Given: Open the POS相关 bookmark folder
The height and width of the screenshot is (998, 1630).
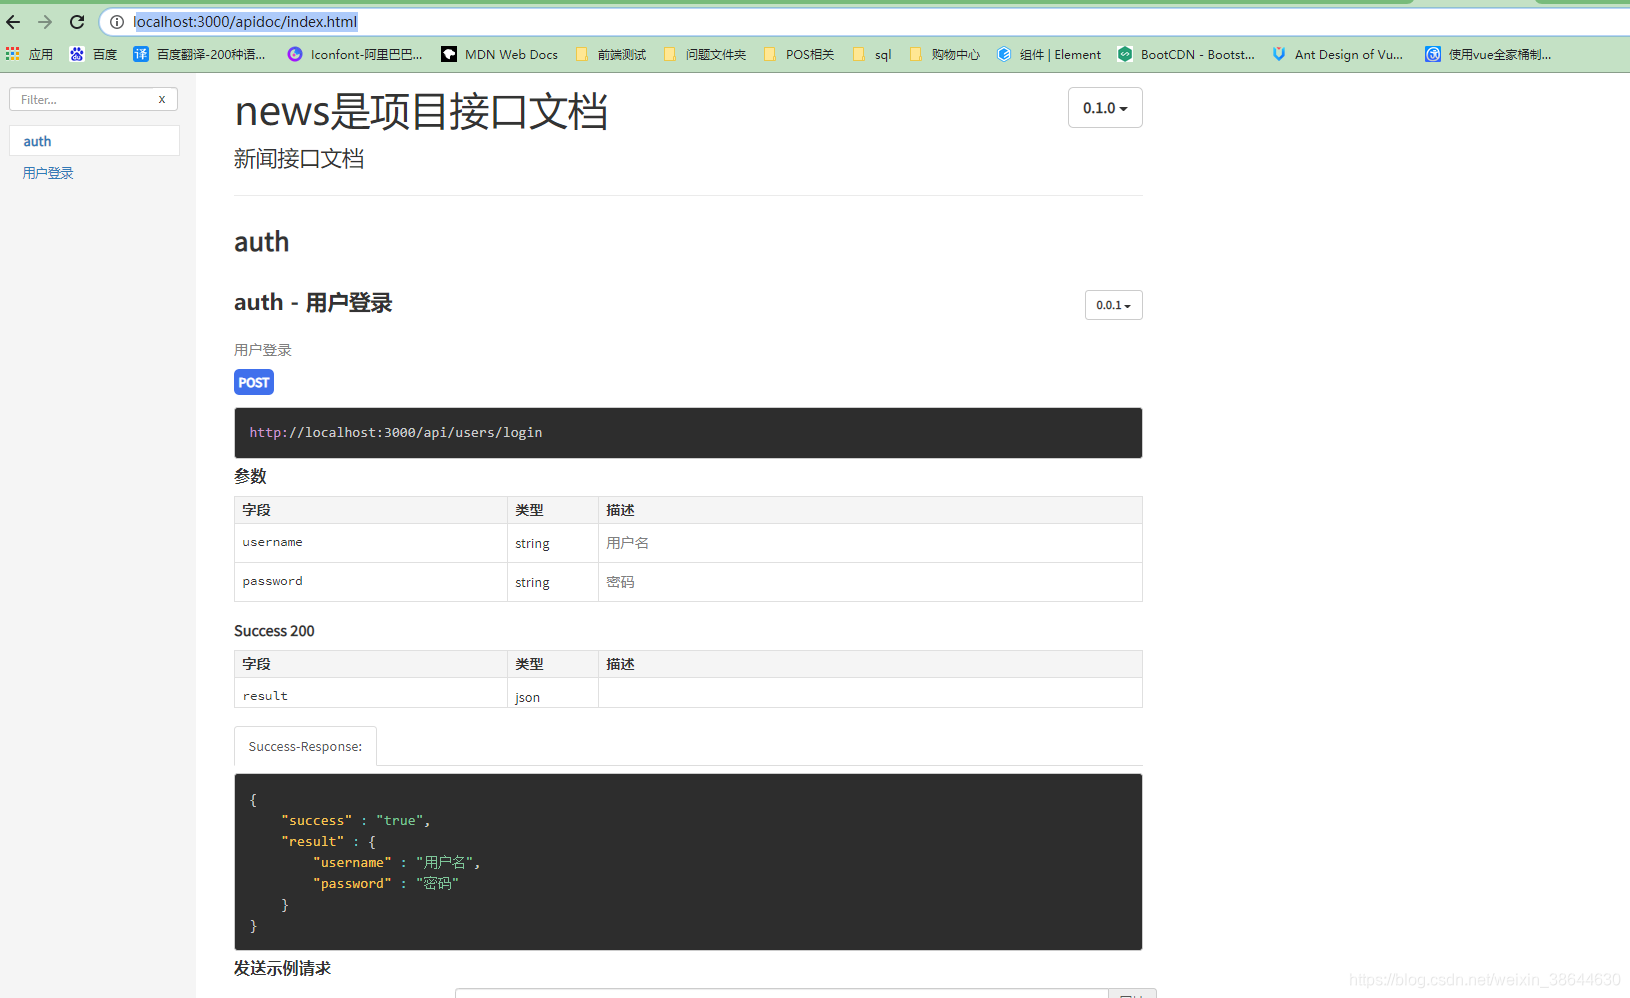Looking at the screenshot, I should point(799,54).
